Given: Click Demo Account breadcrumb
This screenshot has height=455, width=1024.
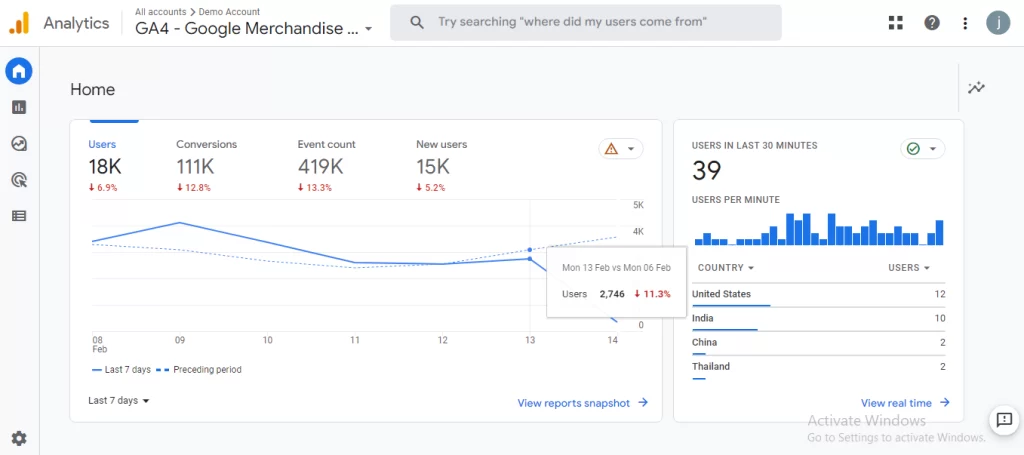Looking at the screenshot, I should (229, 12).
